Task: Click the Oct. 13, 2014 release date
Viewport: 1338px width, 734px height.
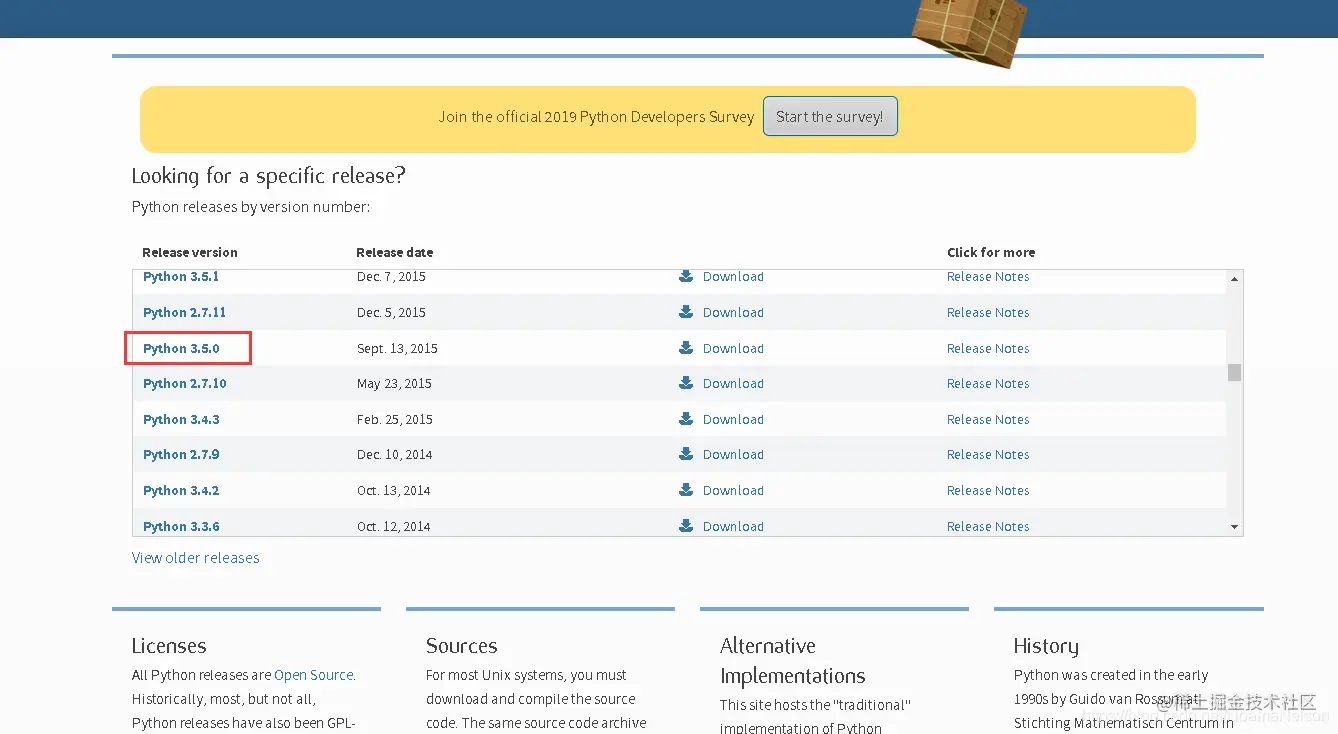Action: pyautogui.click(x=394, y=490)
